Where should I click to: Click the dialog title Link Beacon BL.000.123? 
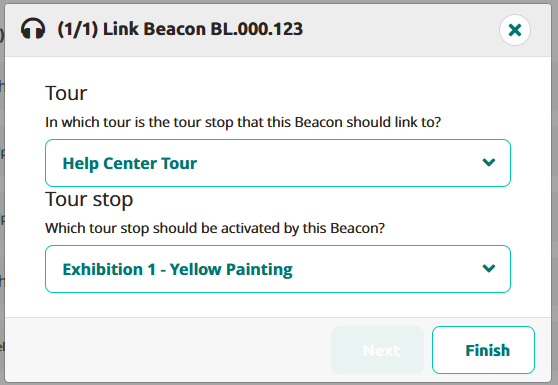180,29
